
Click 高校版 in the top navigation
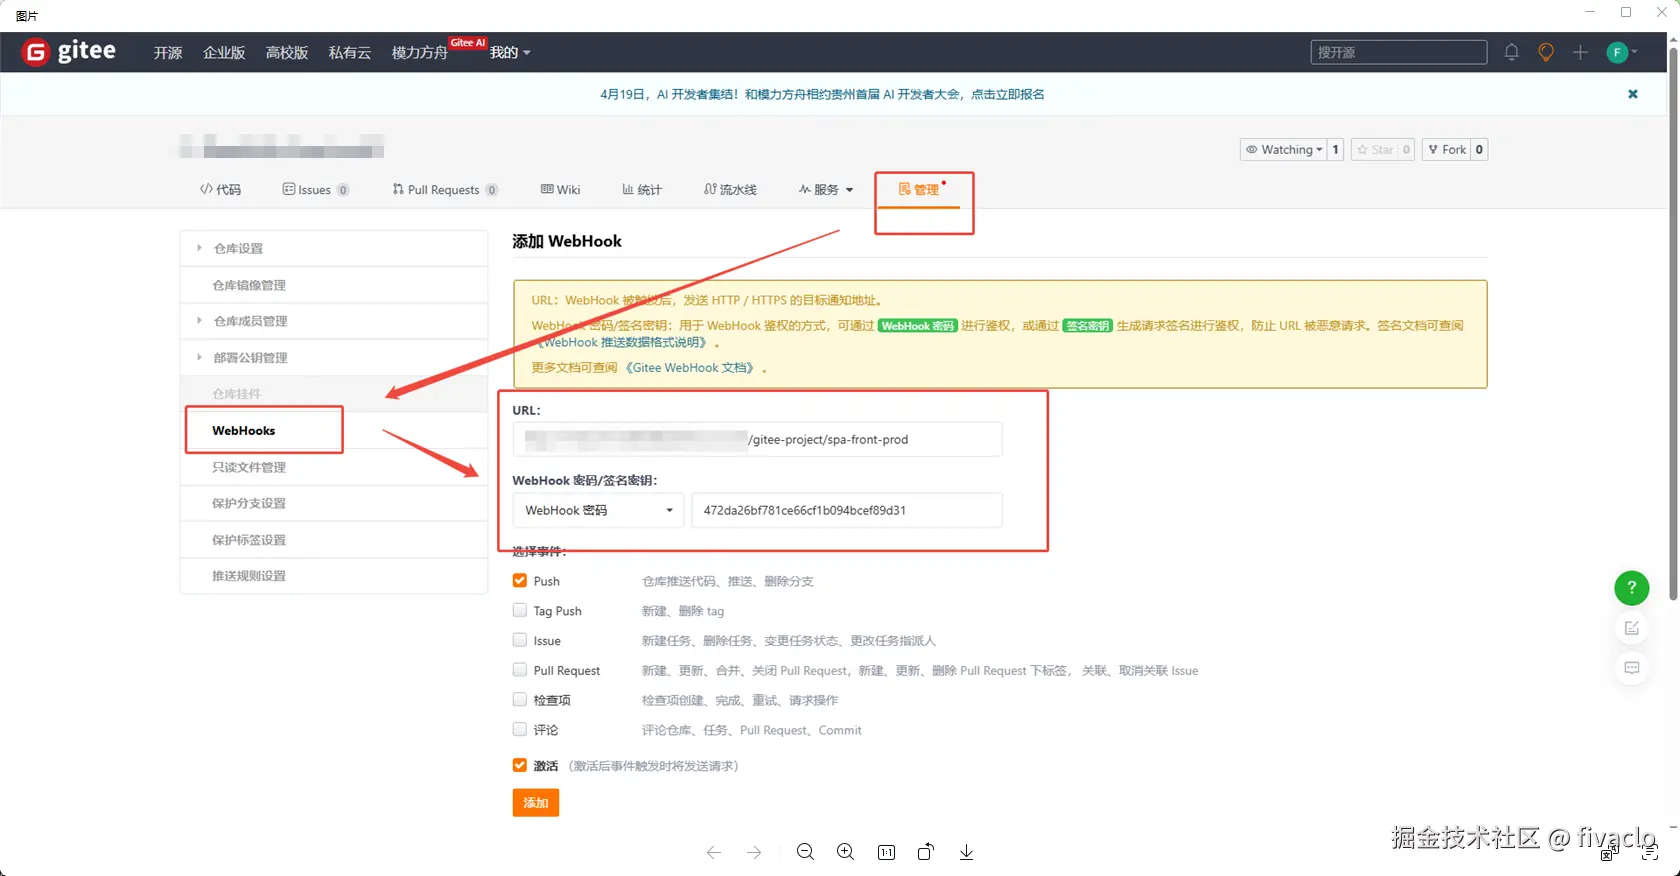point(287,52)
